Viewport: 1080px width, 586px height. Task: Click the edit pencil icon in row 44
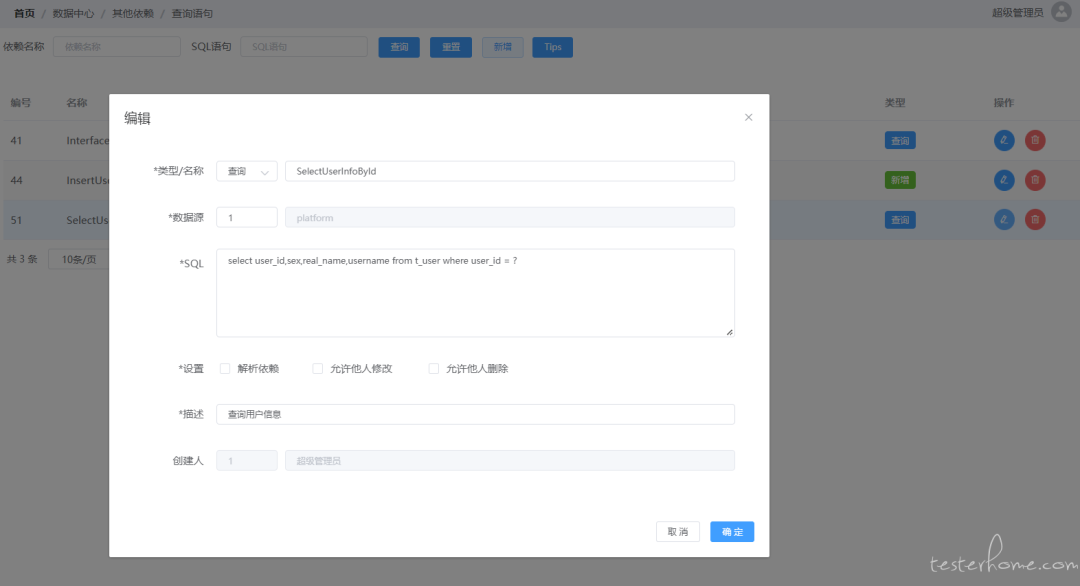coord(1004,180)
